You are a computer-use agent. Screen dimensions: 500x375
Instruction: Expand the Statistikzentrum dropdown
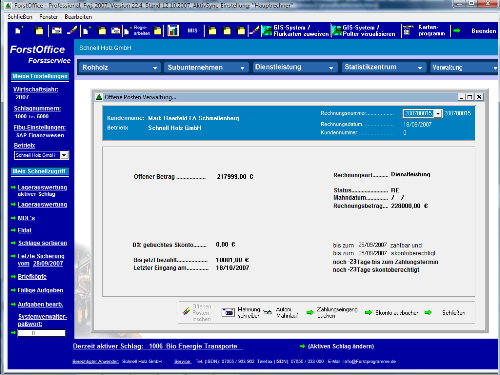[x=420, y=68]
